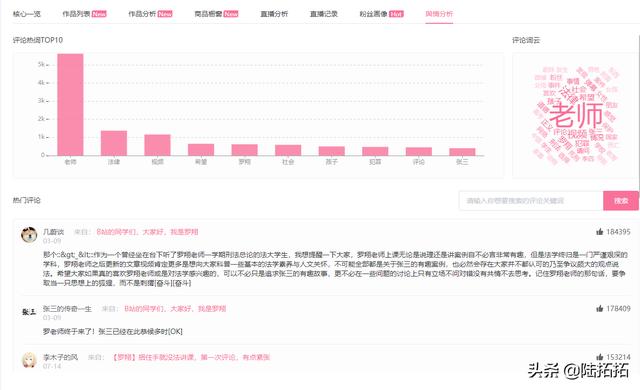This screenshot has height=390, width=640.
Task: Click the 5k axis label
Action: point(41,64)
